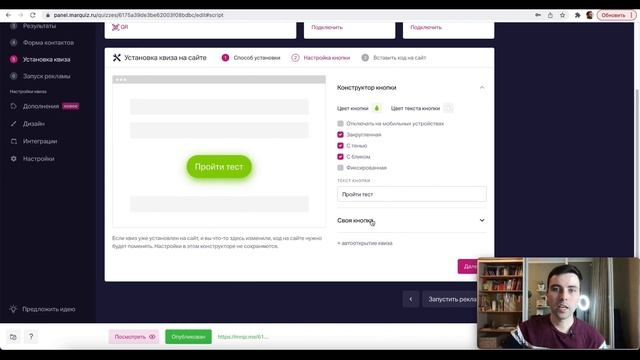The height and width of the screenshot is (360, 640).
Task: Click the Настройки gear icon
Action: click(13, 159)
